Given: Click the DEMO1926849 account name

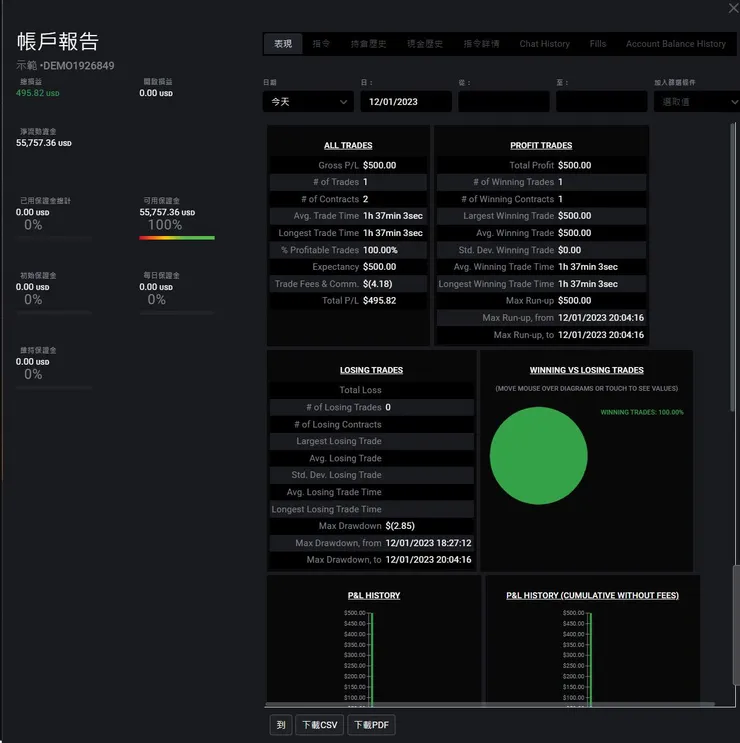Looking at the screenshot, I should [79, 65].
